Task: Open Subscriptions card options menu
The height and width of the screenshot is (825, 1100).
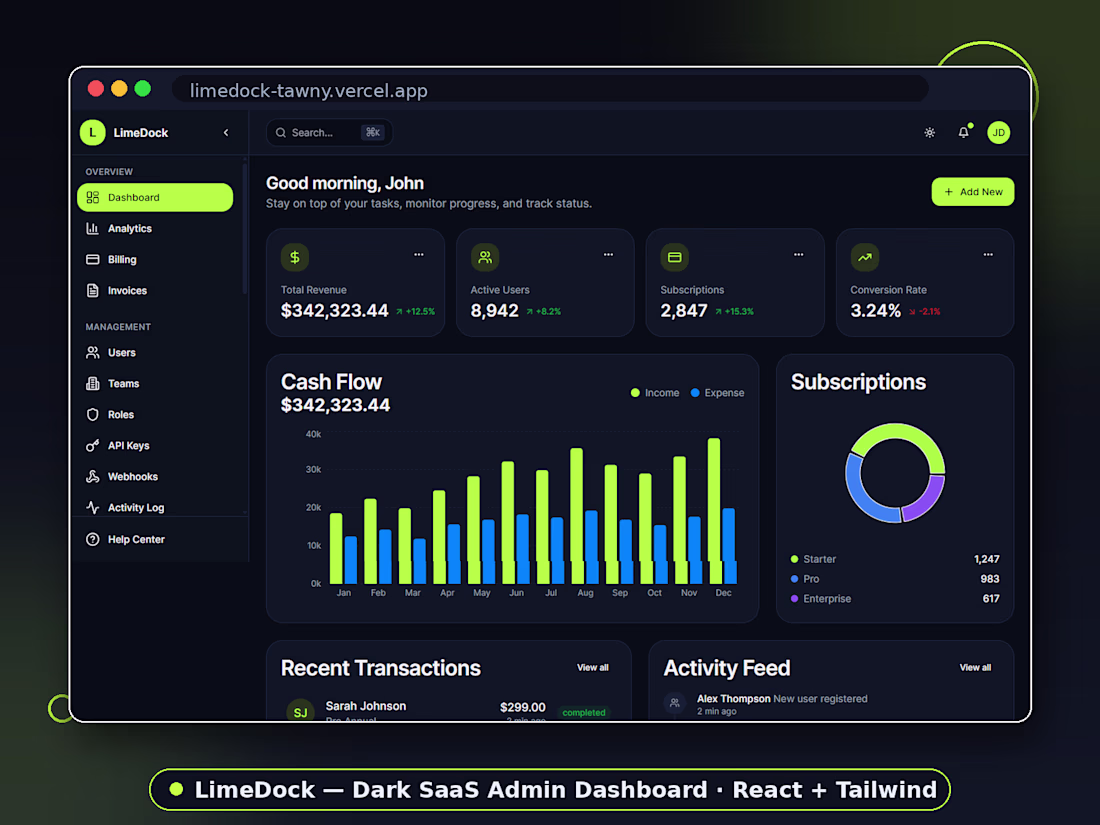Action: pos(798,255)
